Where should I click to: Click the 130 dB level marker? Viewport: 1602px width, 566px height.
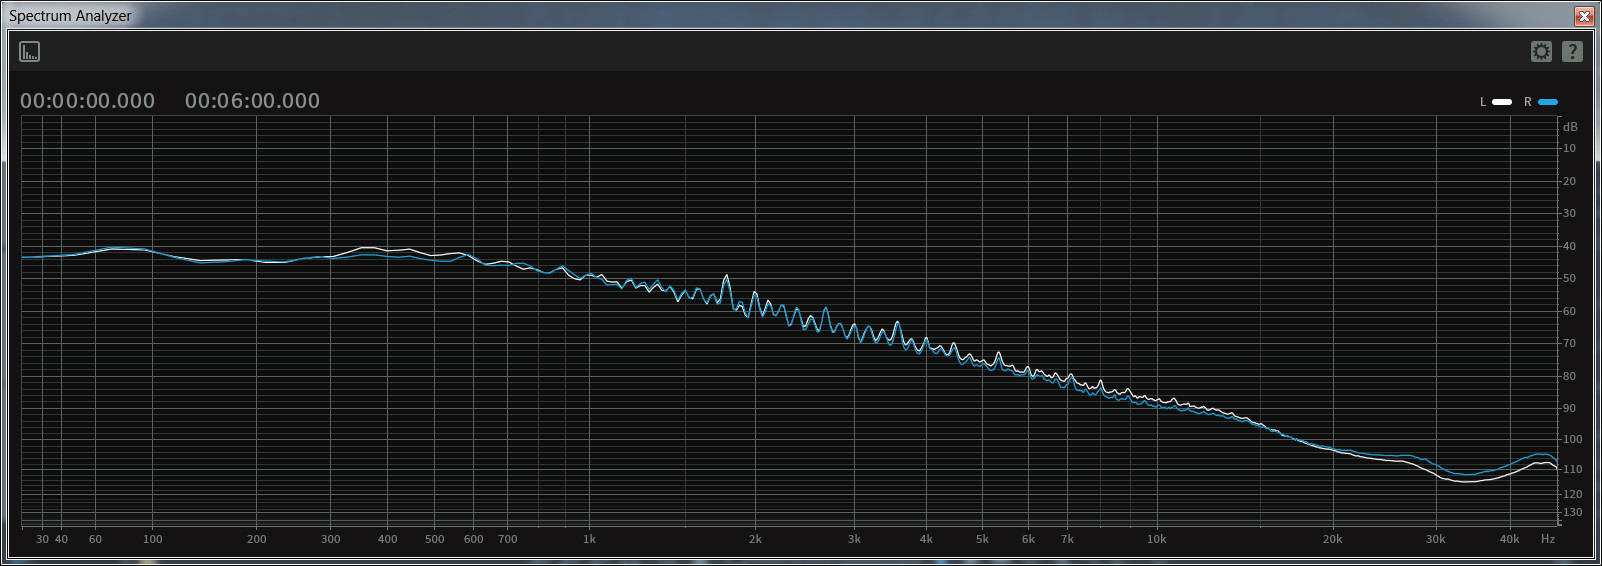pos(1572,513)
